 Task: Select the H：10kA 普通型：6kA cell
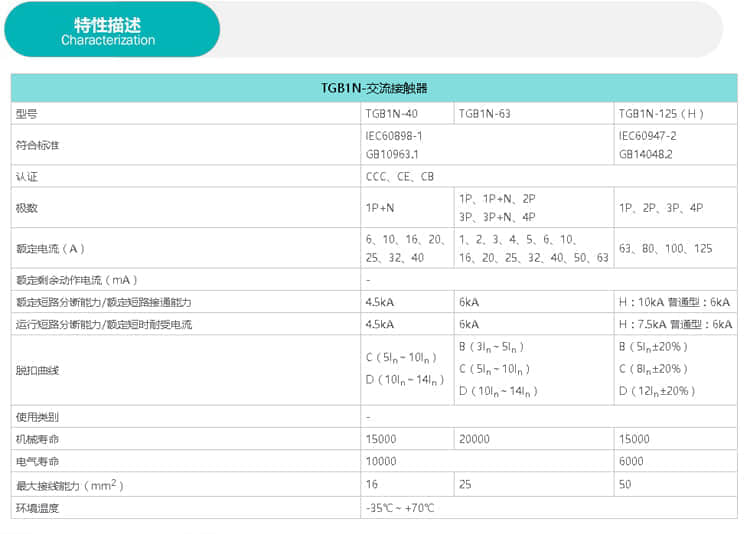tap(674, 302)
